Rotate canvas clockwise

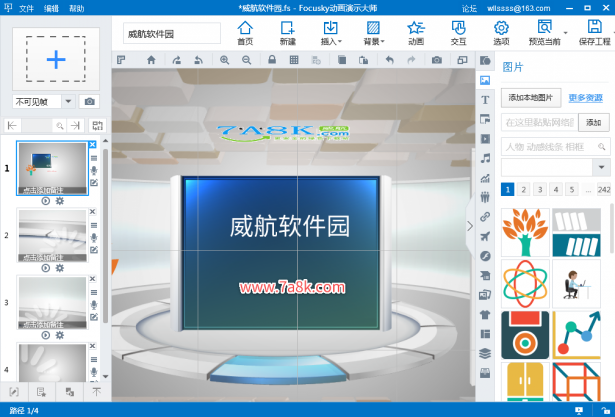tap(177, 60)
